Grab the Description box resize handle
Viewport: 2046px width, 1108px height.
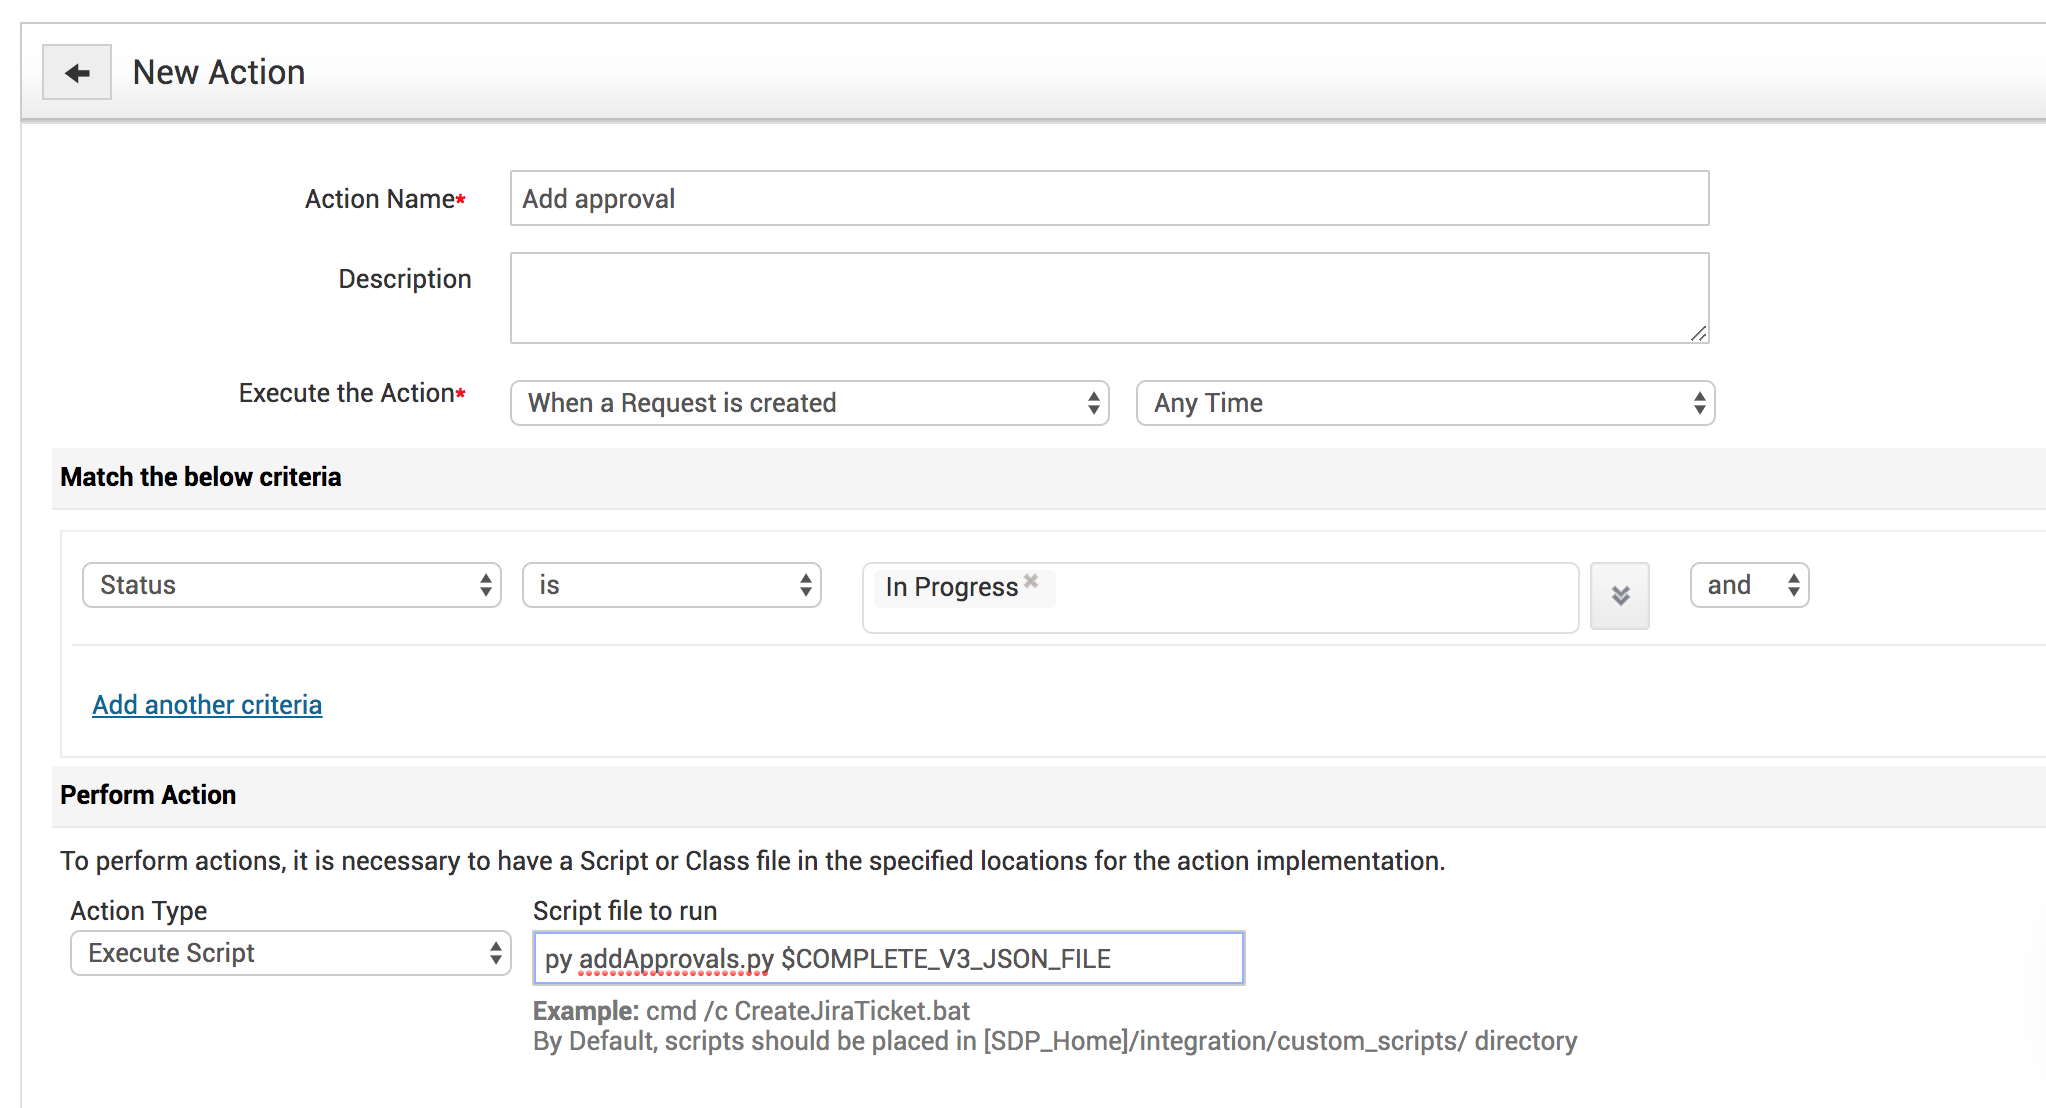[1698, 333]
